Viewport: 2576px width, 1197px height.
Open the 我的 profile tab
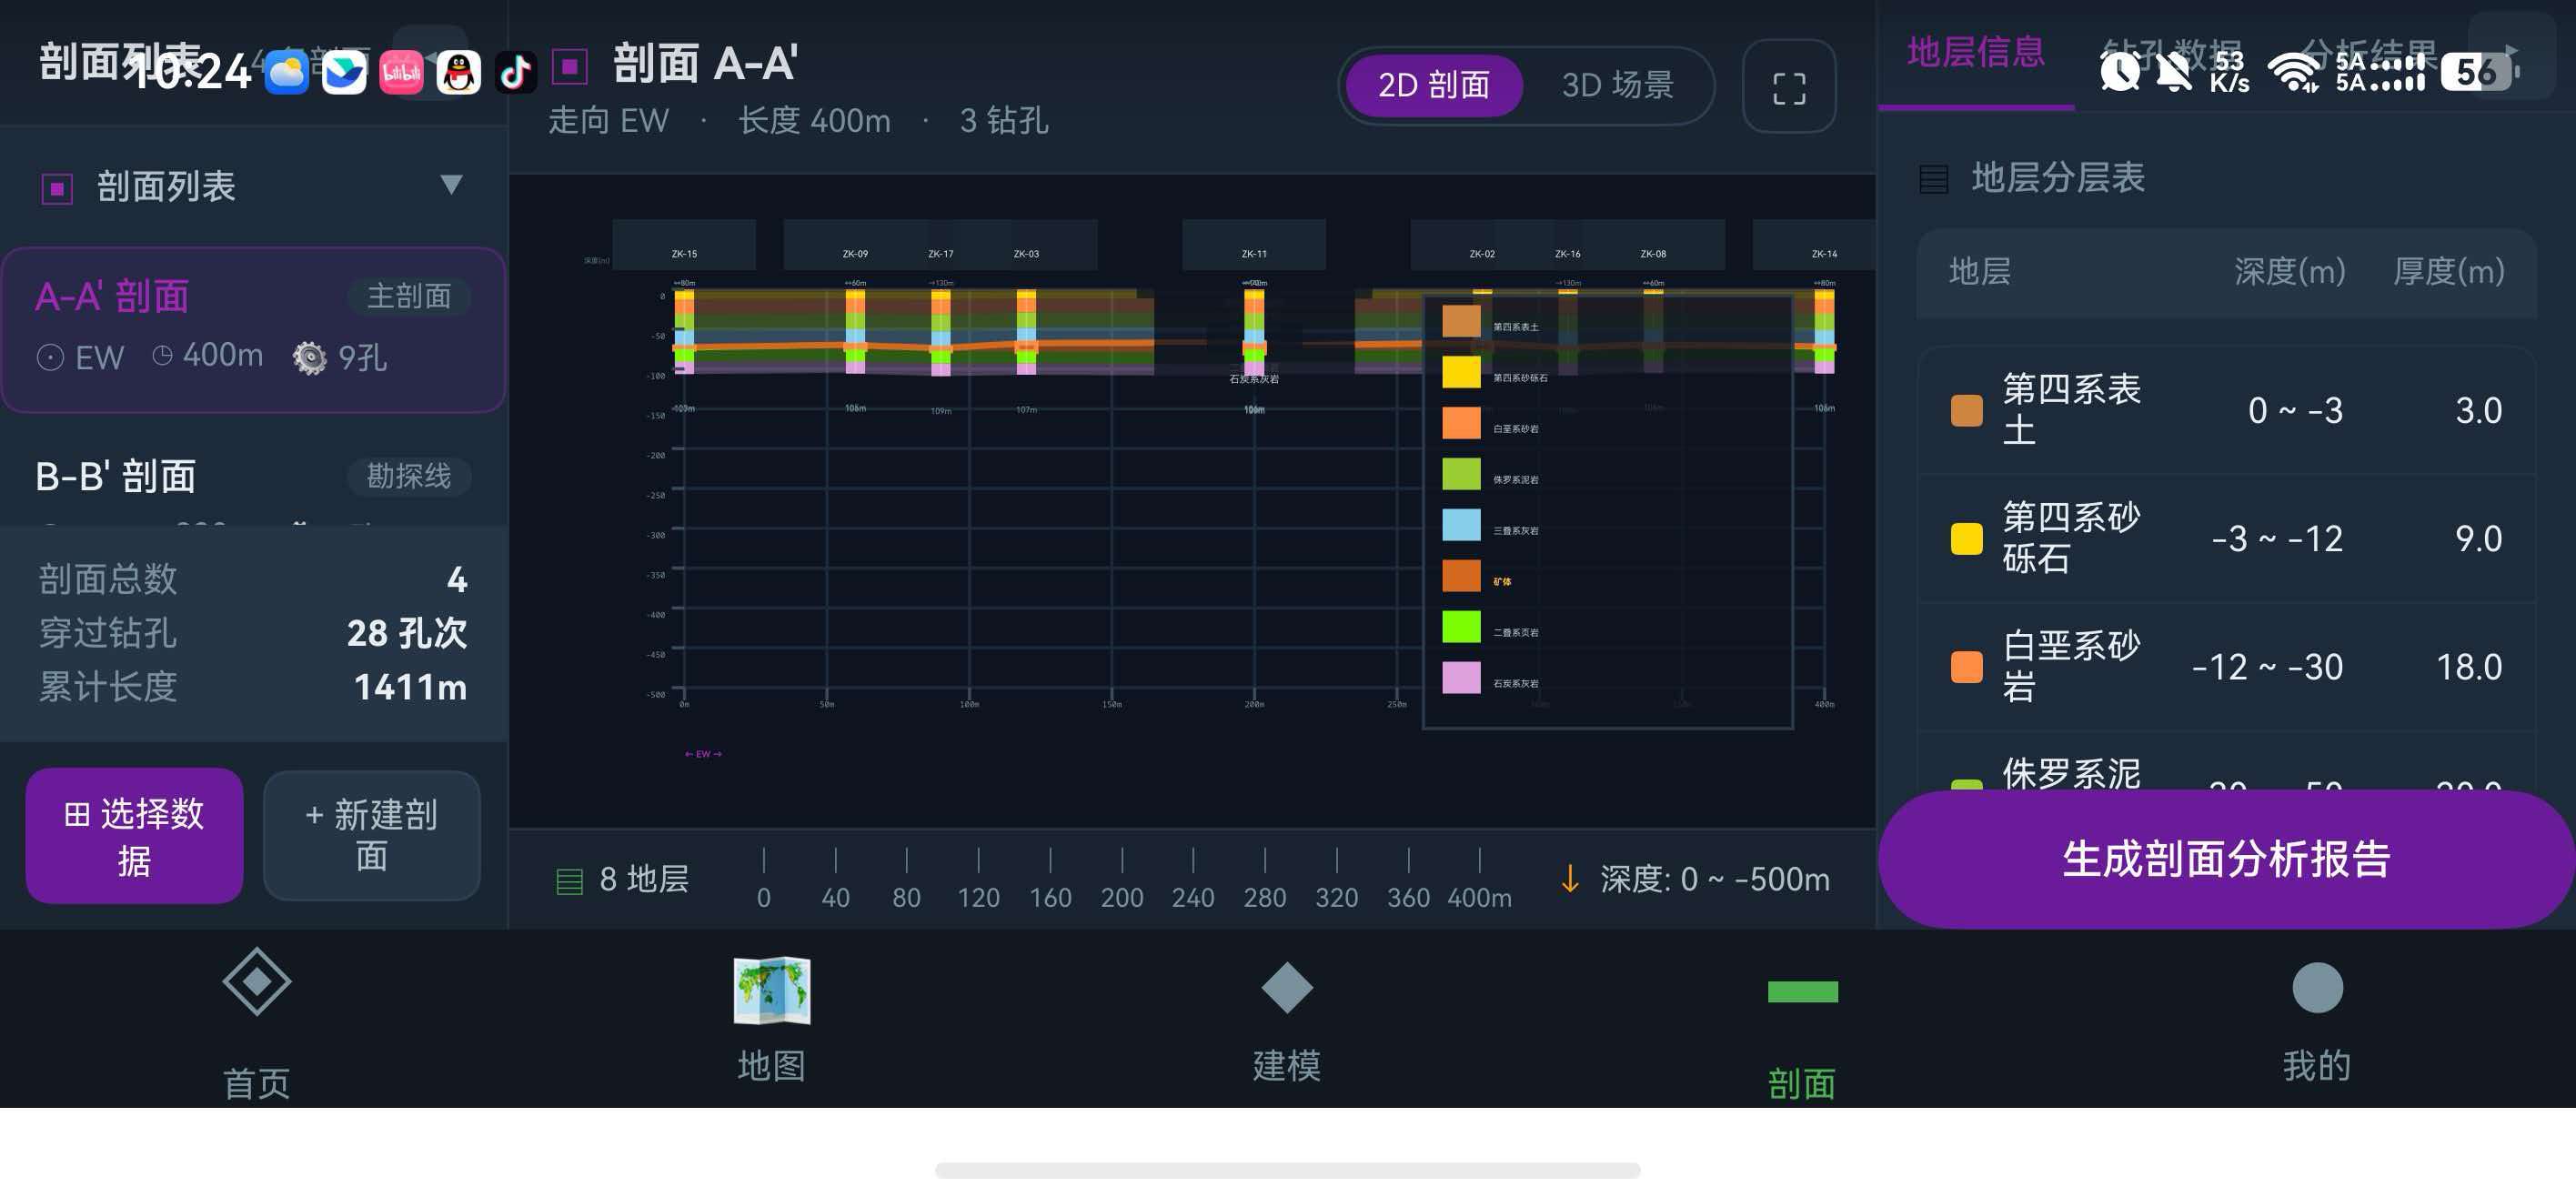coord(2317,1021)
